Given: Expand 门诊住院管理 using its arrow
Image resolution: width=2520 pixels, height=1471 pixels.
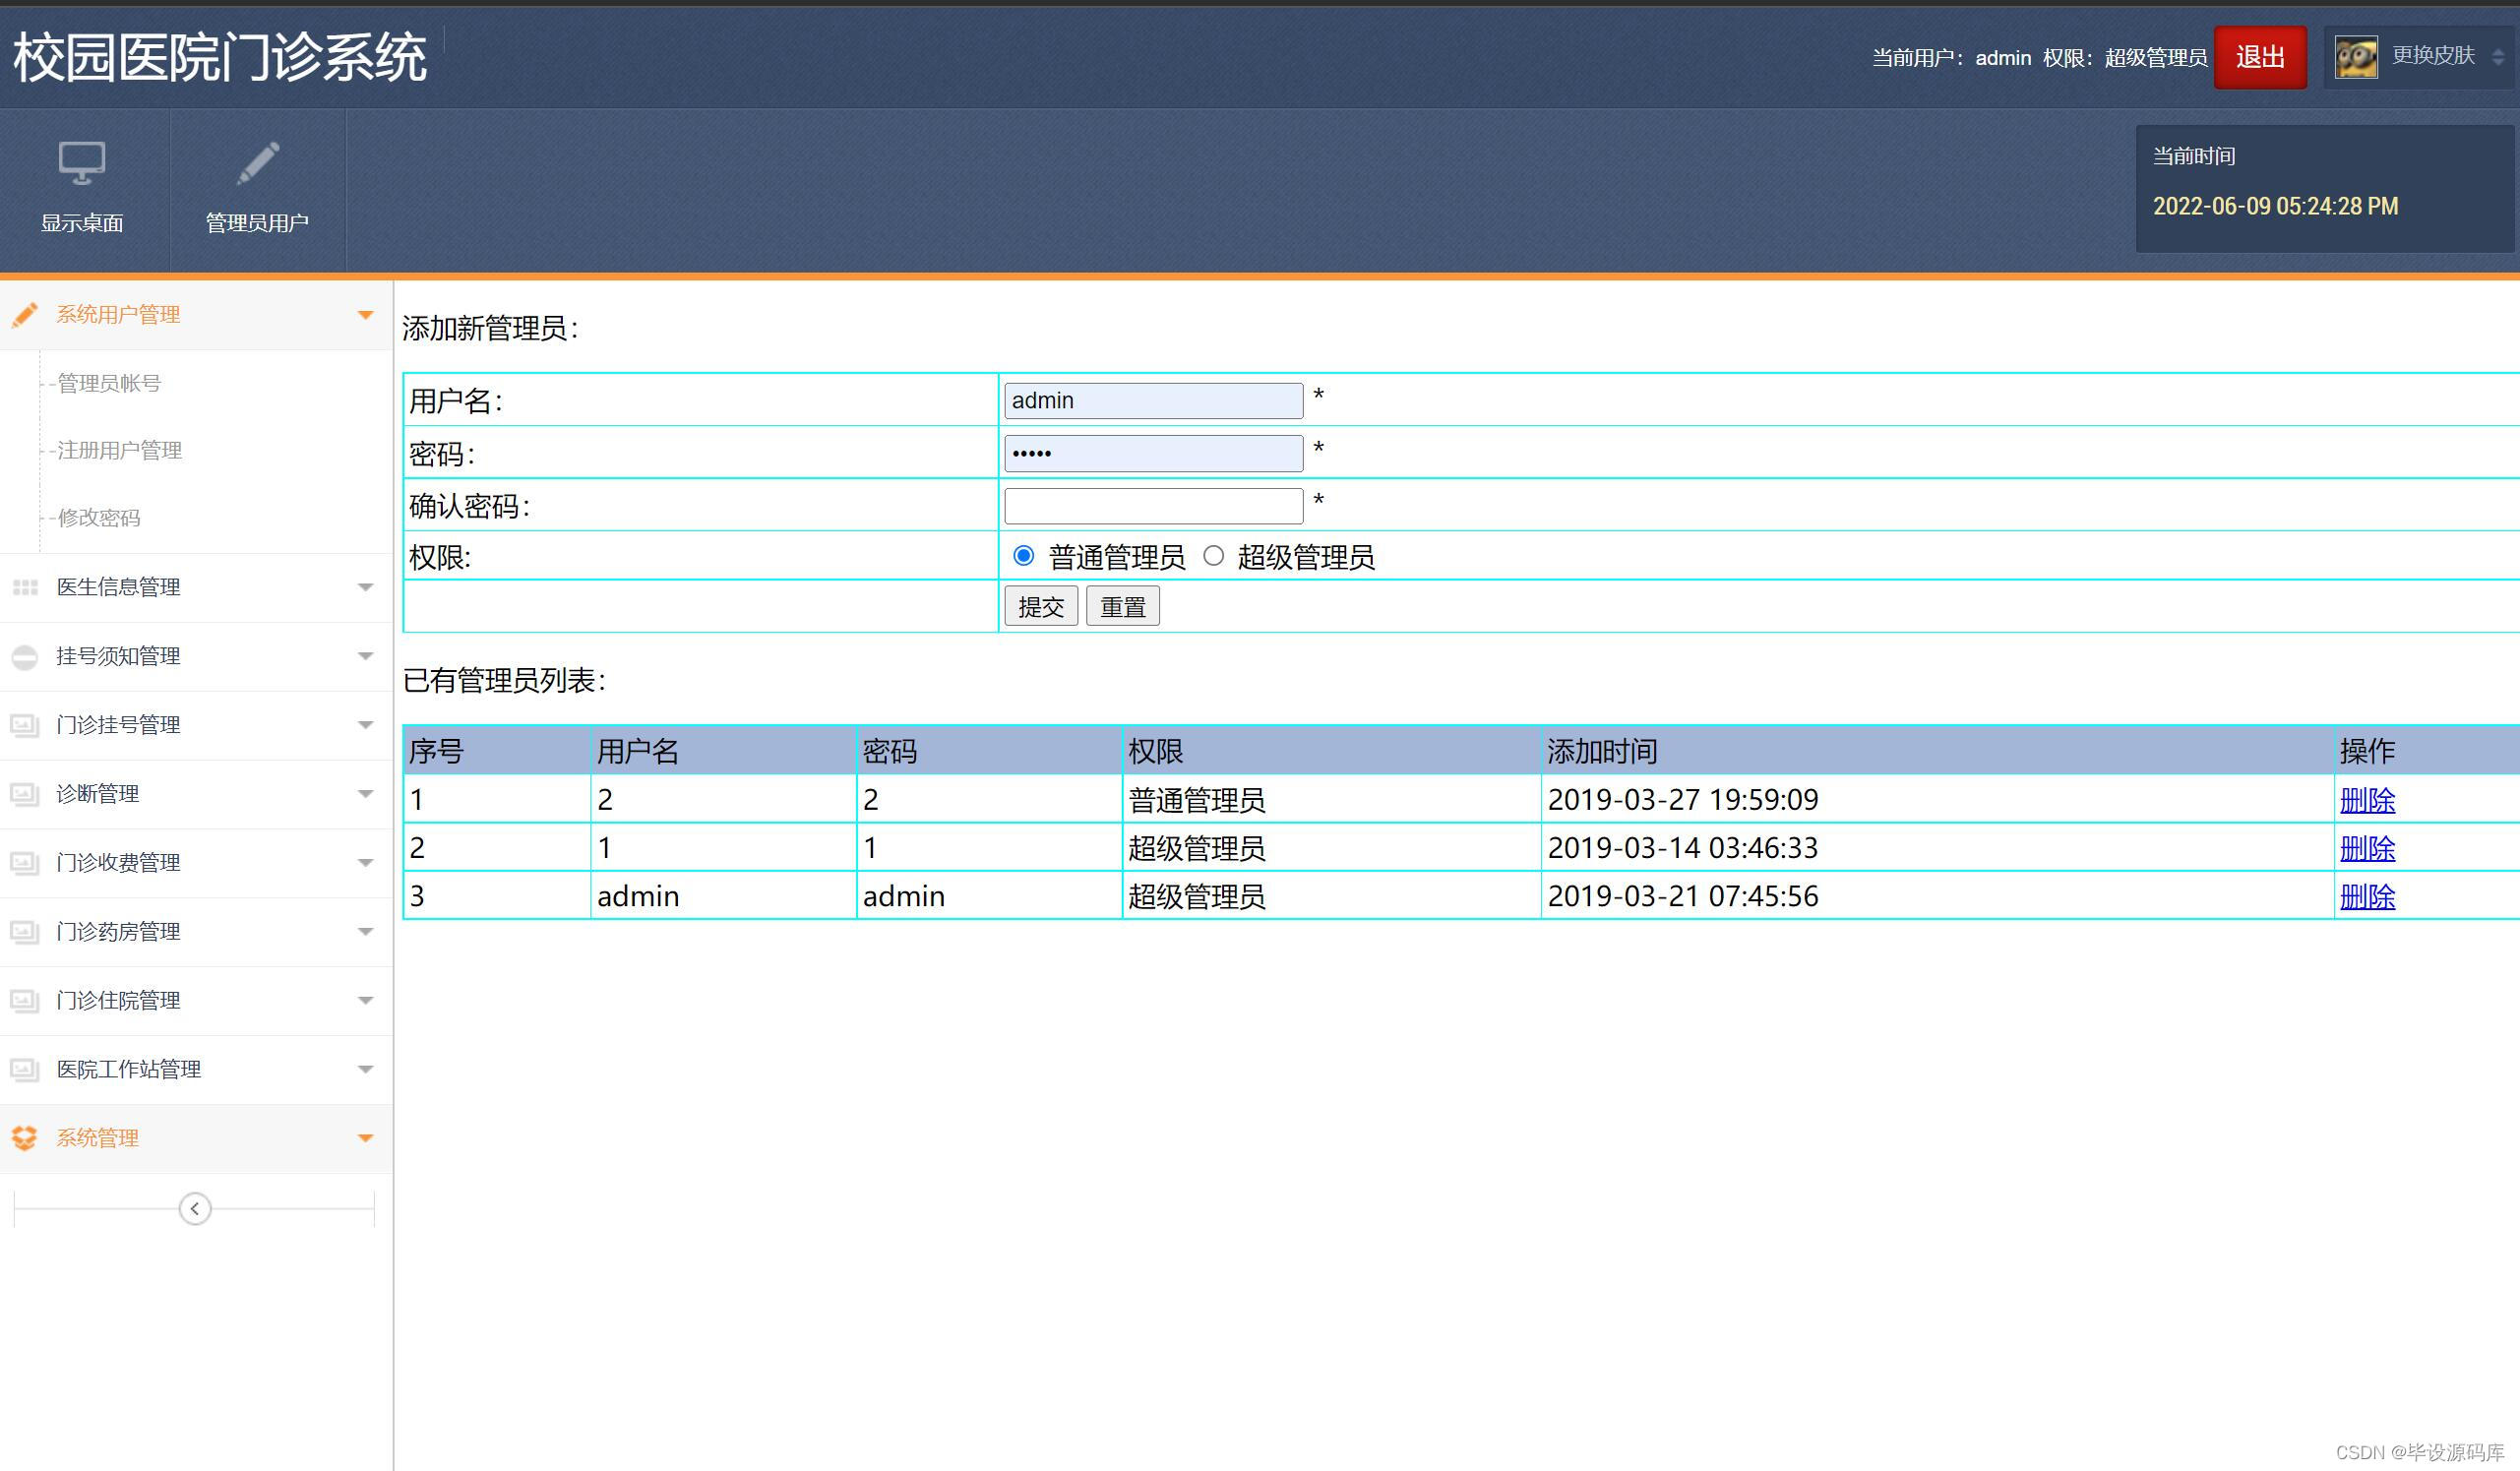Looking at the screenshot, I should click(x=366, y=1001).
